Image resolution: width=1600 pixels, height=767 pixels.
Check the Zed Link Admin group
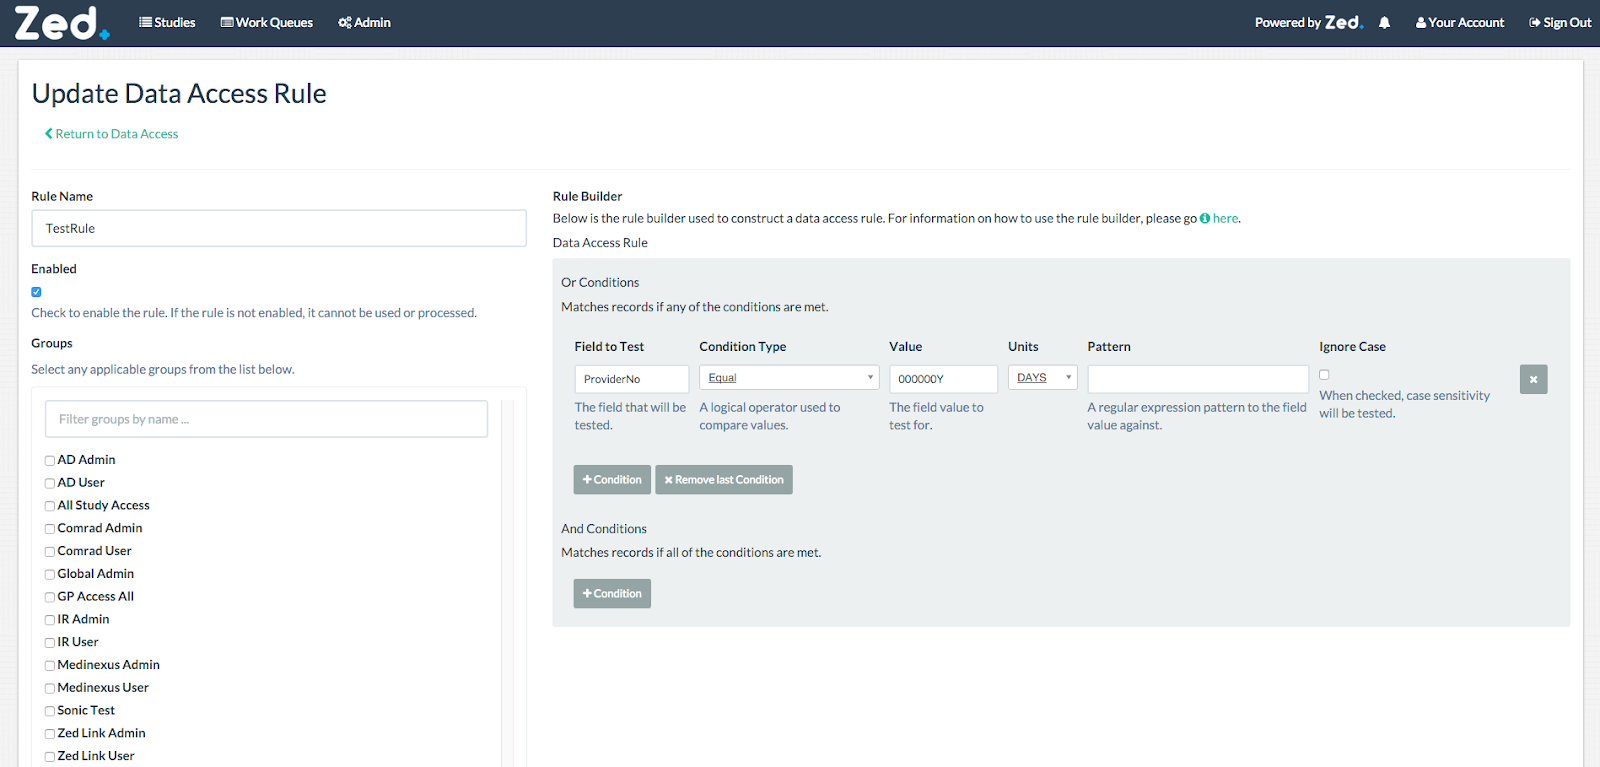coord(49,735)
